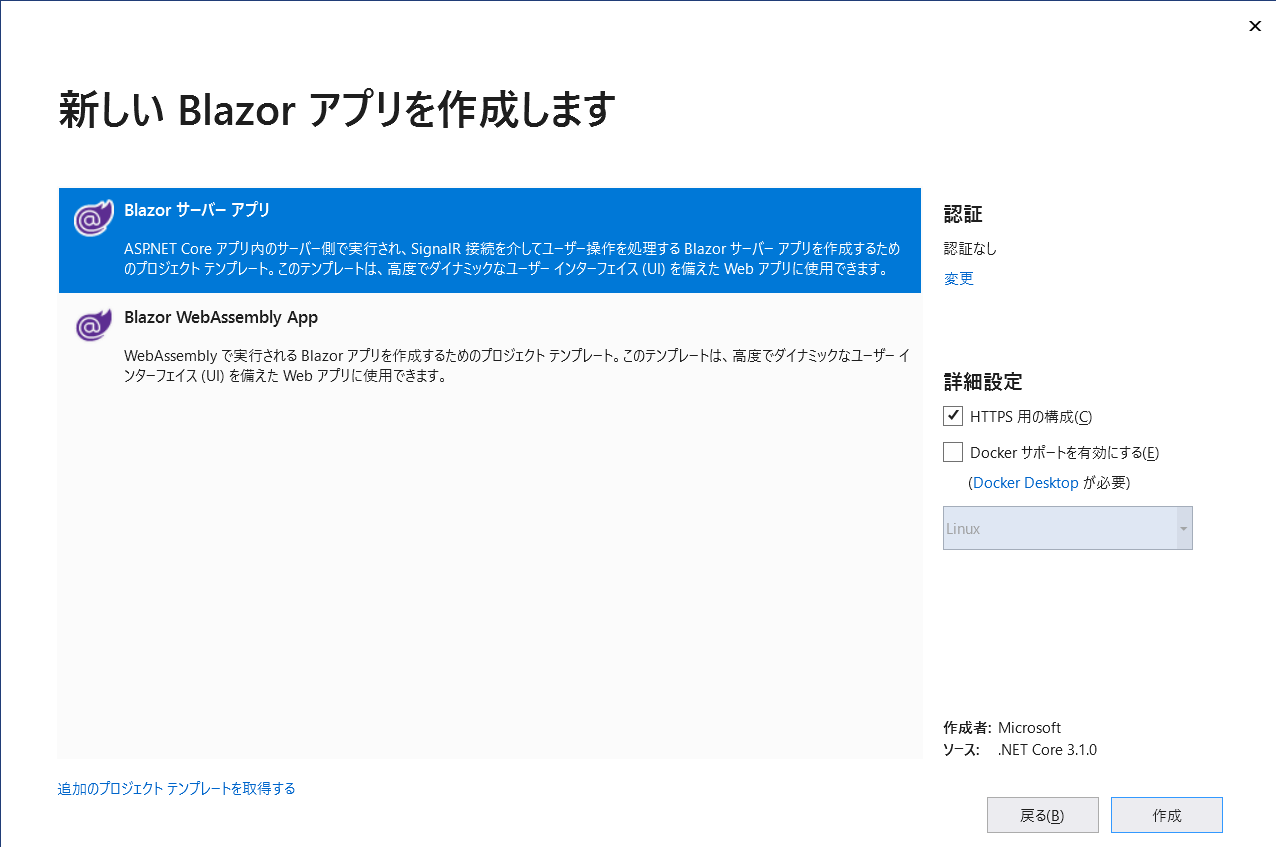Click the 詳細設定 section heading

pos(983,382)
